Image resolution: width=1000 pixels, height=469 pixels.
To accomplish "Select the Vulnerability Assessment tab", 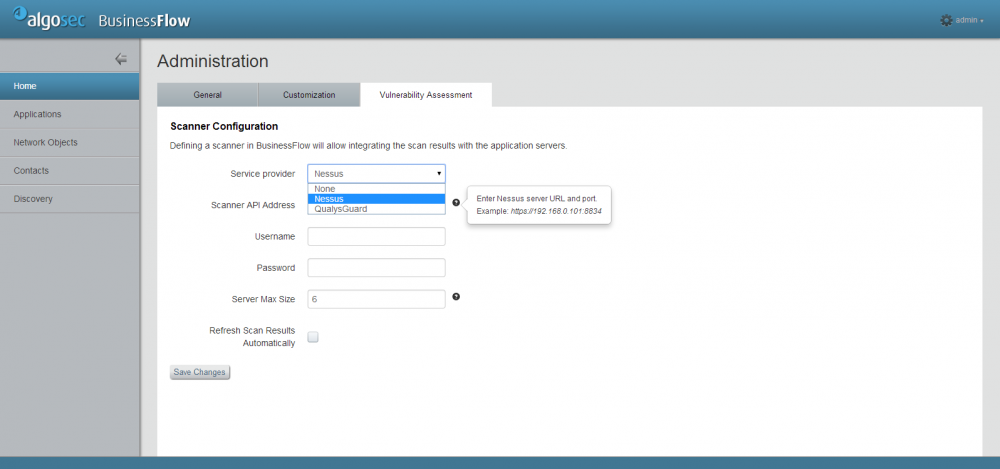I will click(x=425, y=94).
